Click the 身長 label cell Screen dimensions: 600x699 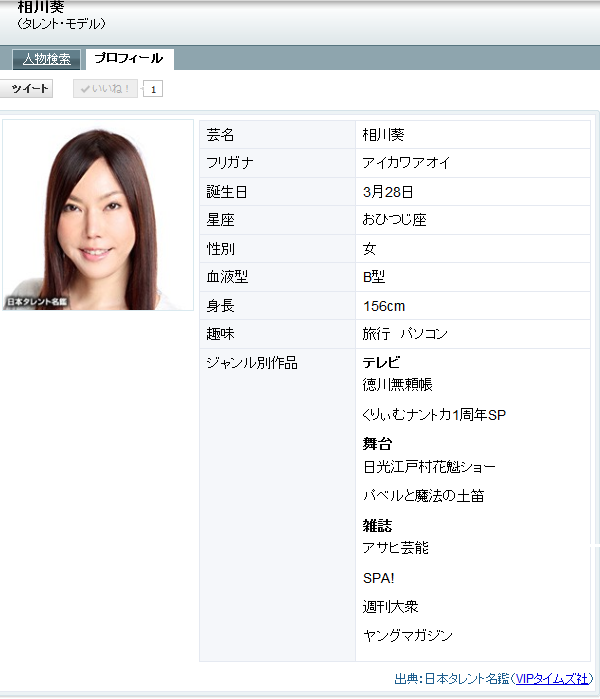(x=277, y=306)
